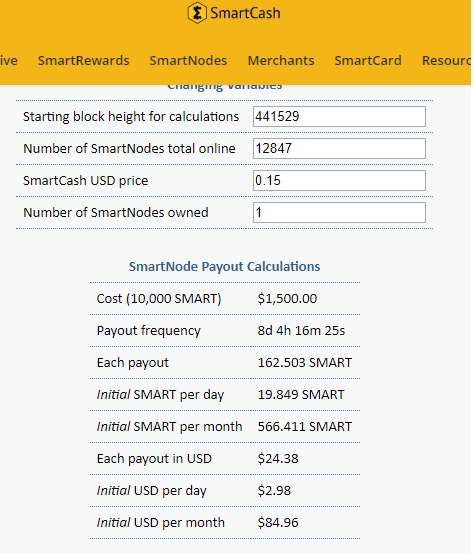
Task: Click the SmartCash brand name text
Action: click(x=245, y=13)
